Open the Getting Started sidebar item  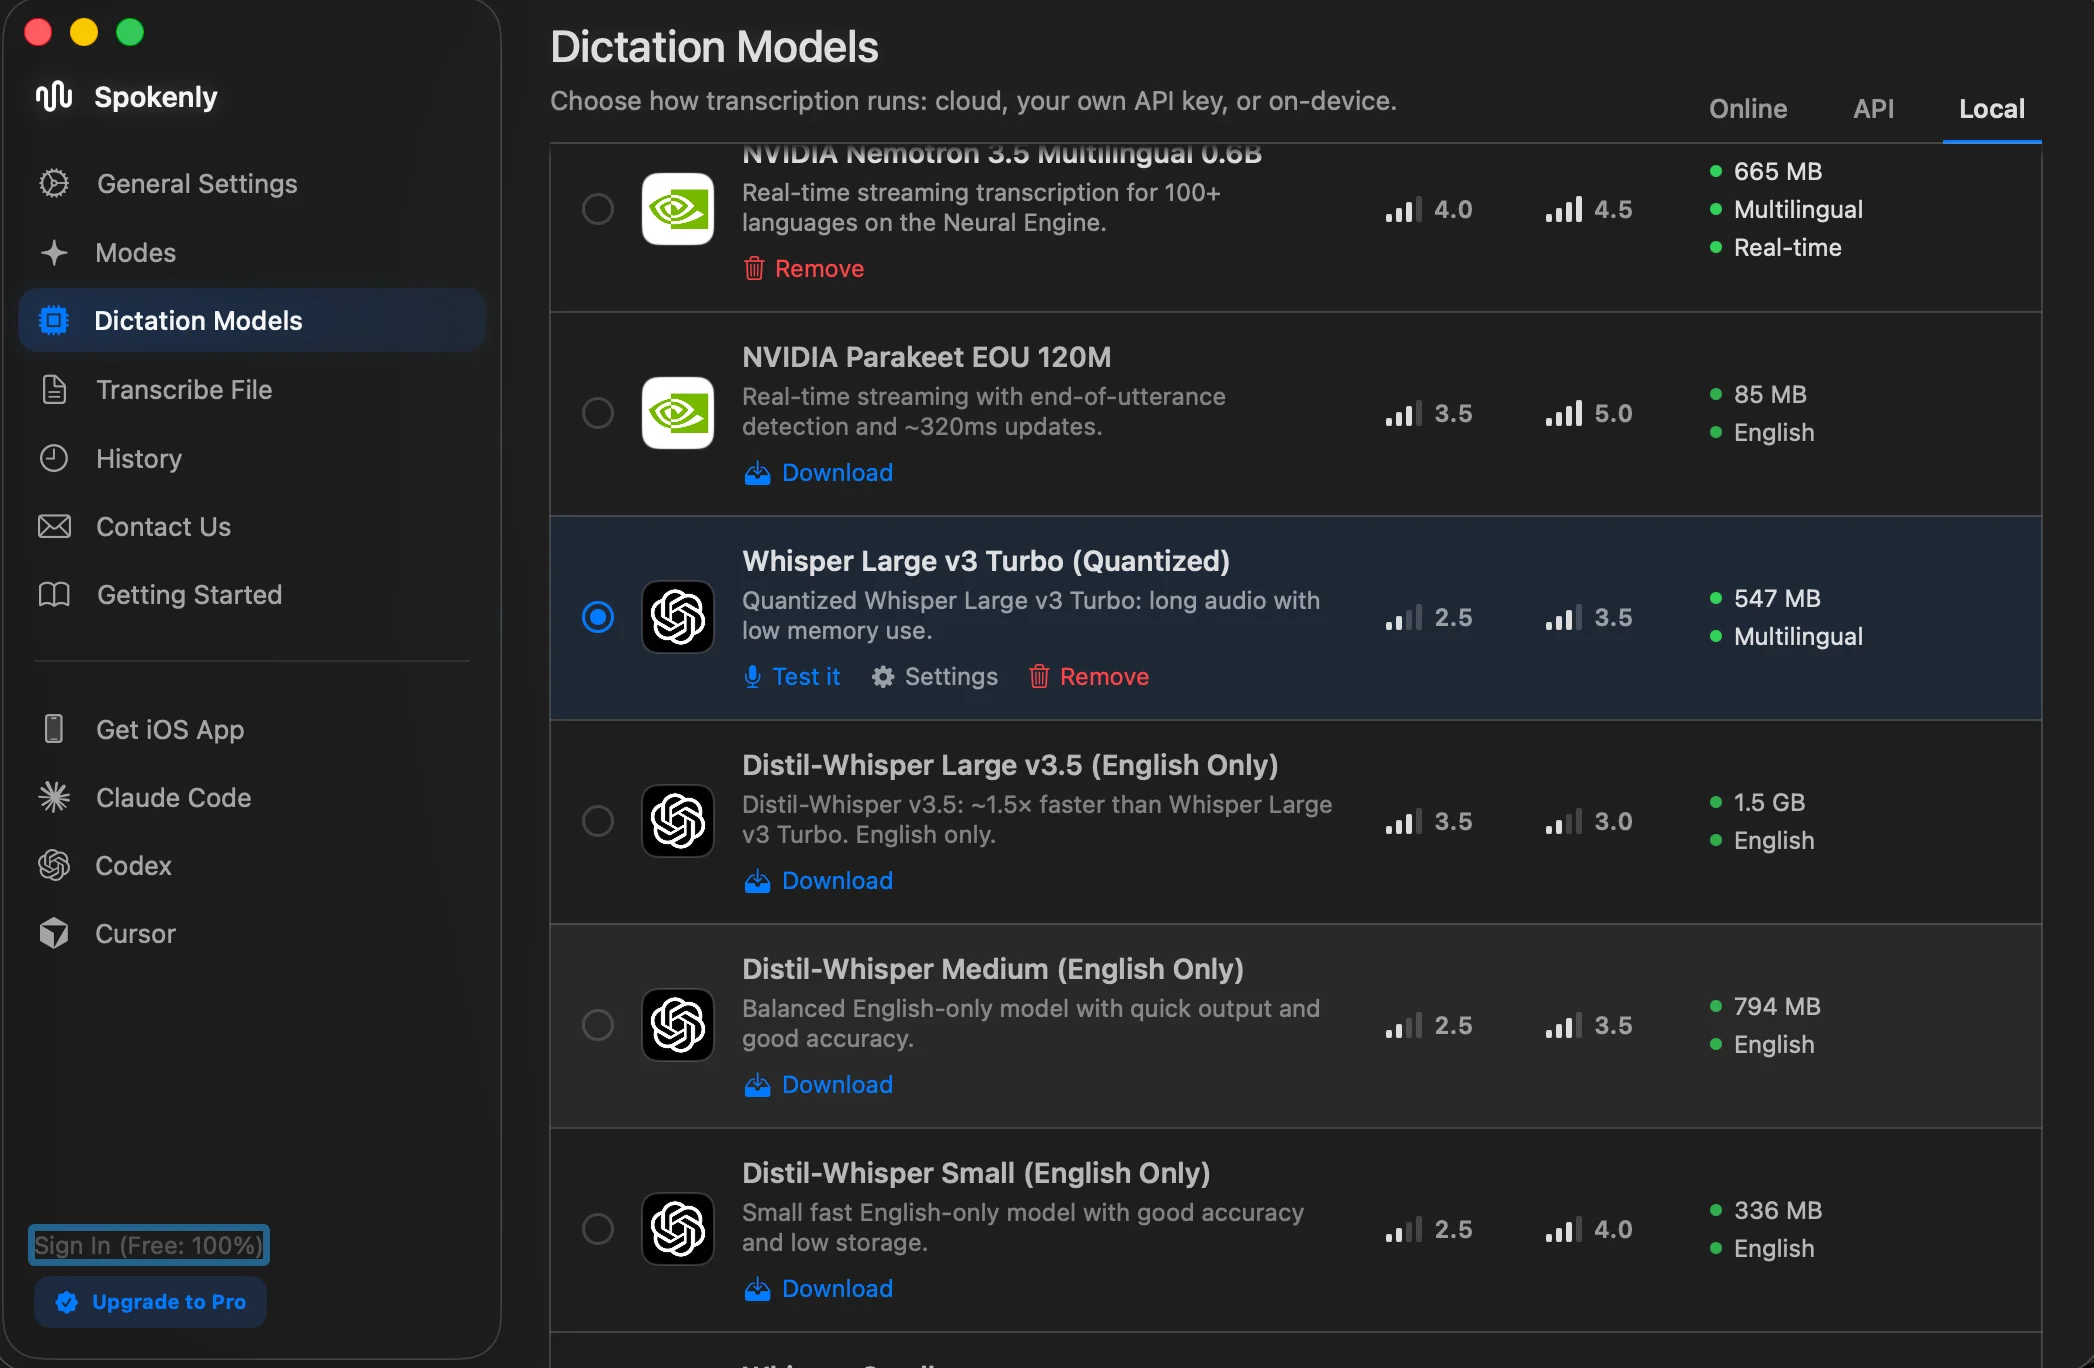(x=252, y=595)
